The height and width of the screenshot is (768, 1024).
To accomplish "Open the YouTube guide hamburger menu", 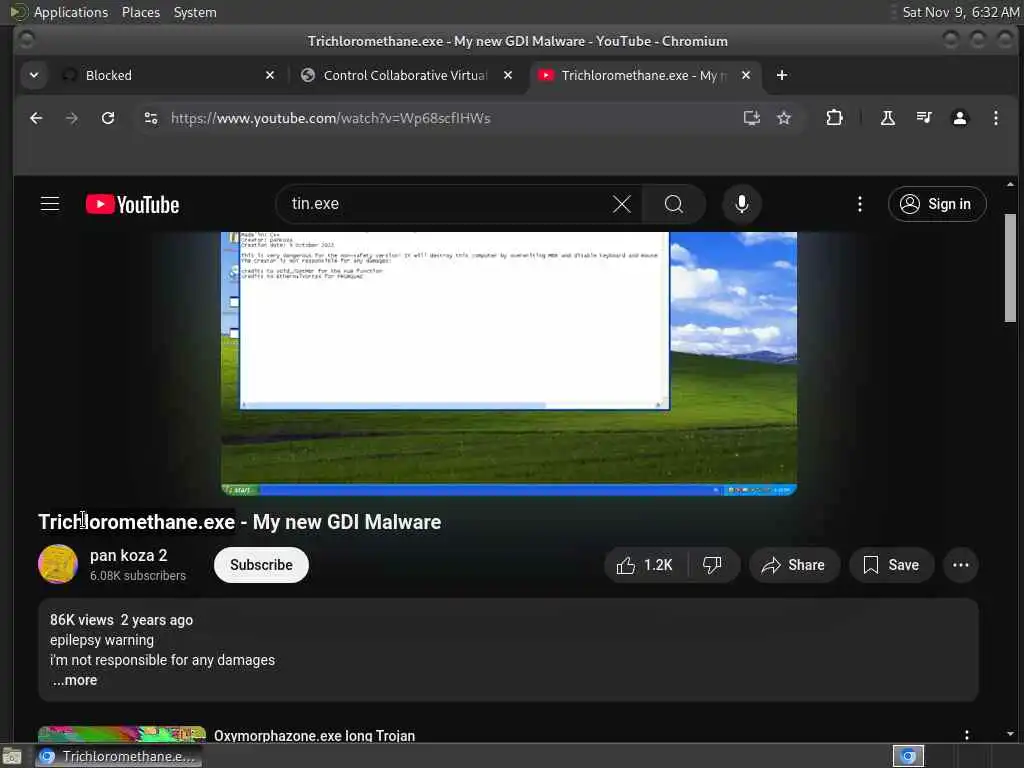I will point(50,204).
